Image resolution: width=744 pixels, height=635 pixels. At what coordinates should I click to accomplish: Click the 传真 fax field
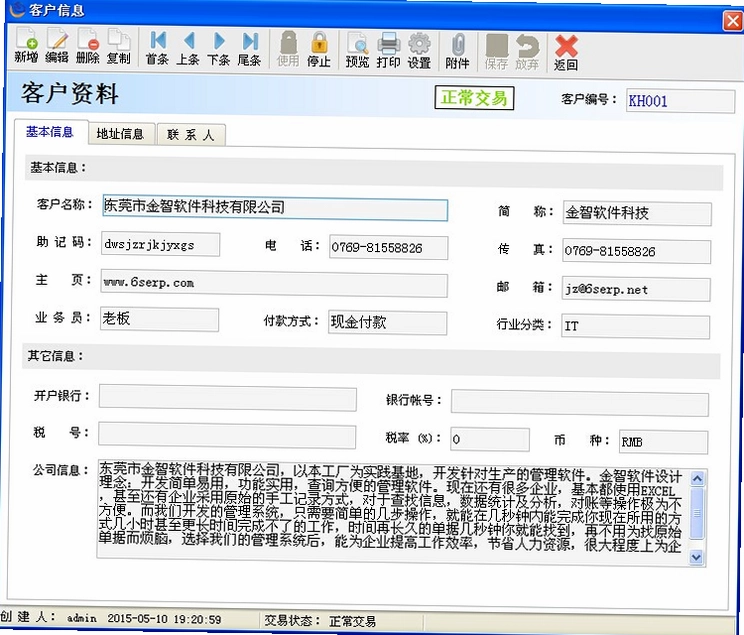point(636,252)
